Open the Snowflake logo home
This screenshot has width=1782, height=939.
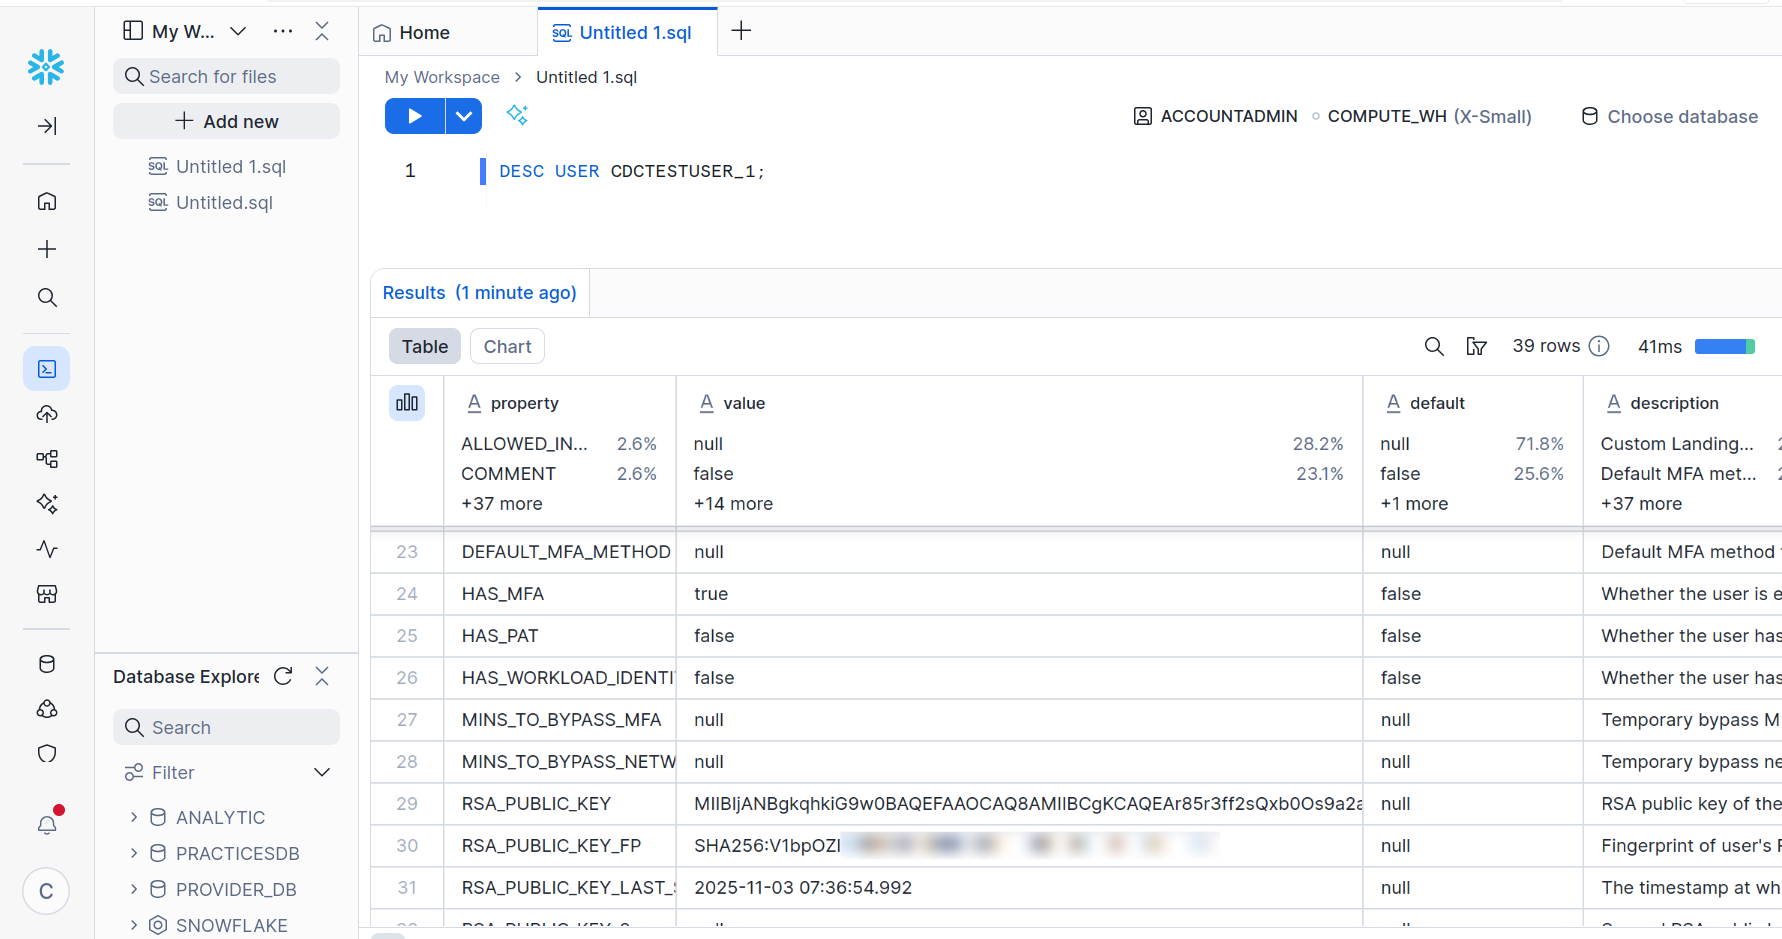coord(46,67)
